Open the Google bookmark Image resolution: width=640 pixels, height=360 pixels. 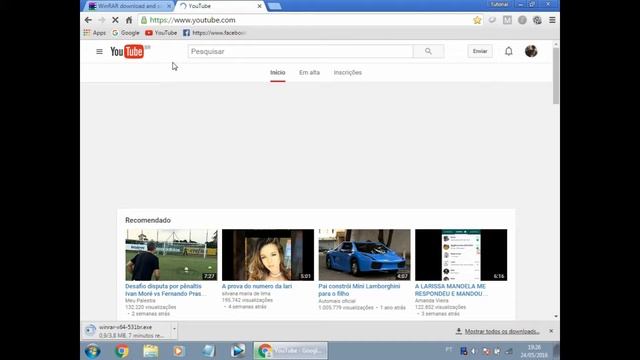126,33
